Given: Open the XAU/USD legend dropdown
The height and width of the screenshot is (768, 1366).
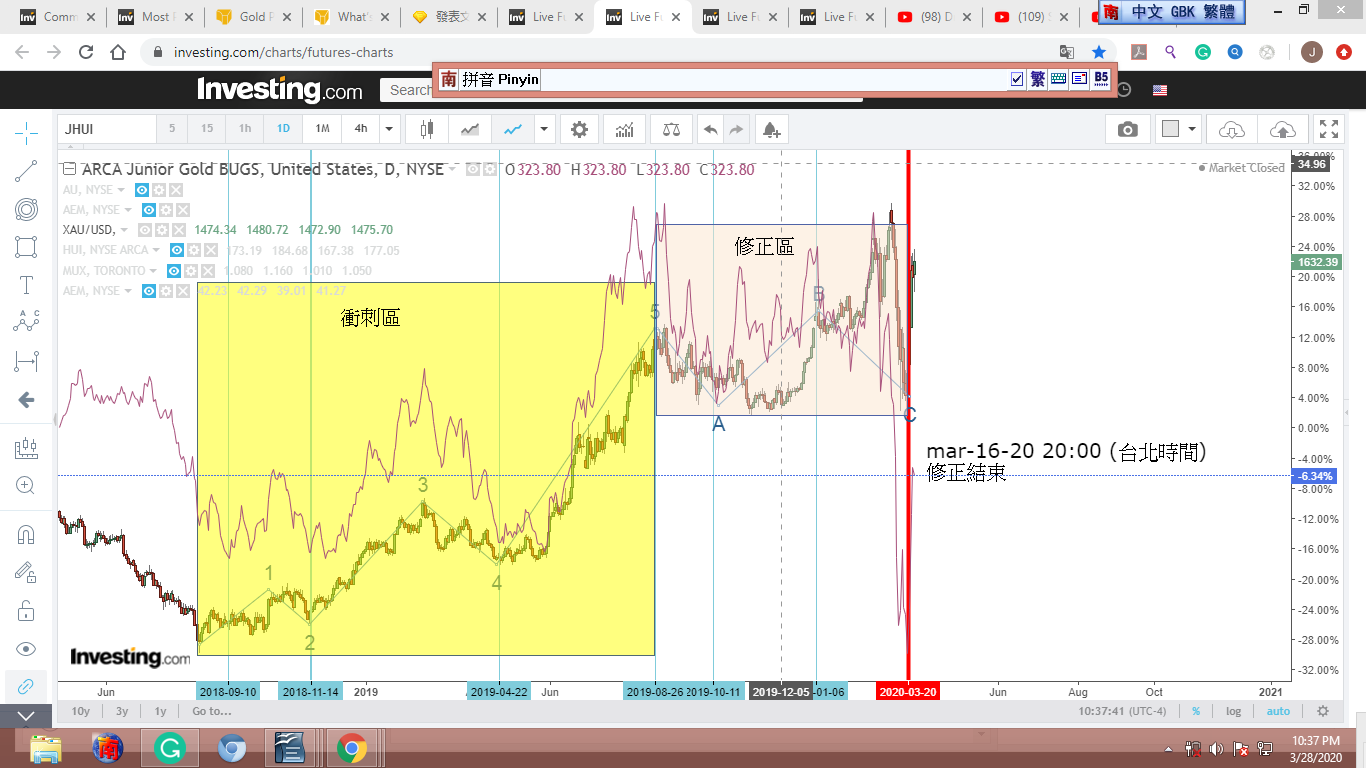Looking at the screenshot, I should 122,230.
